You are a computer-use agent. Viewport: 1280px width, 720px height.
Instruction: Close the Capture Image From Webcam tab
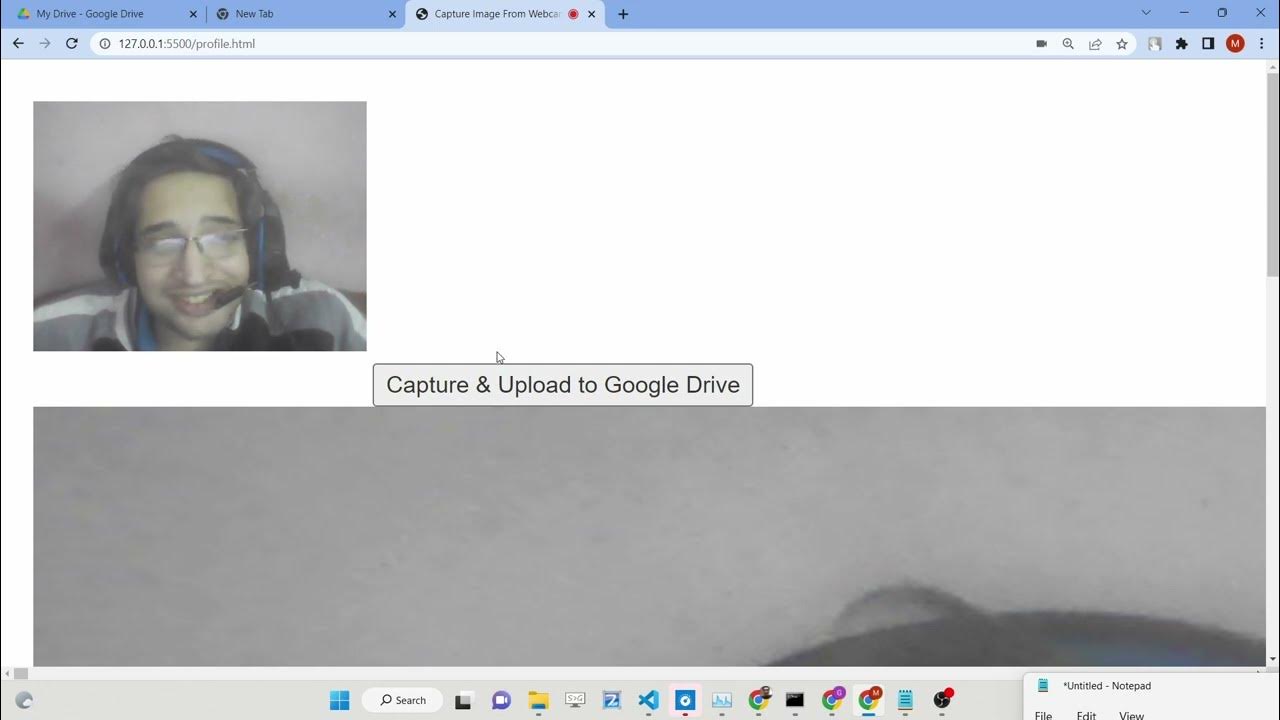592,14
